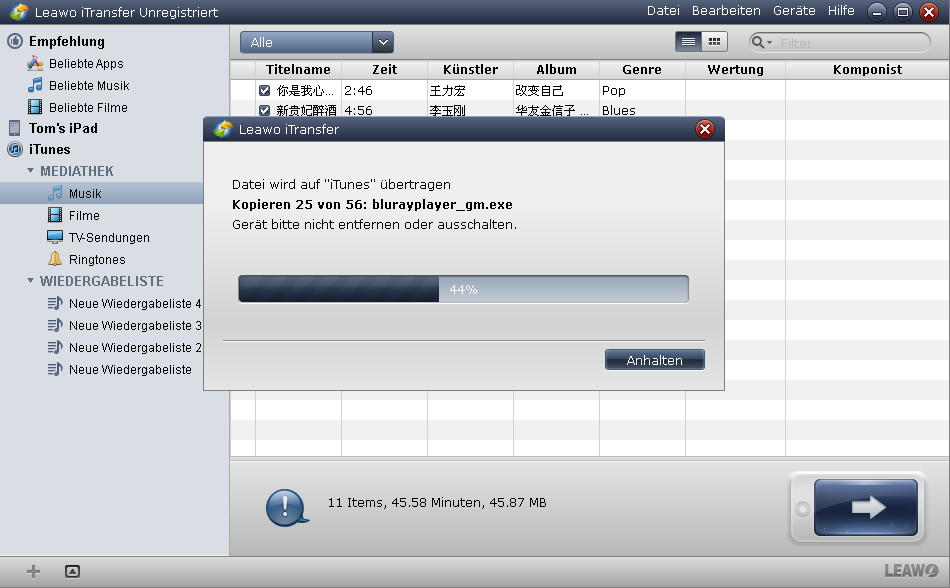Click the Anhalten button

point(654,360)
